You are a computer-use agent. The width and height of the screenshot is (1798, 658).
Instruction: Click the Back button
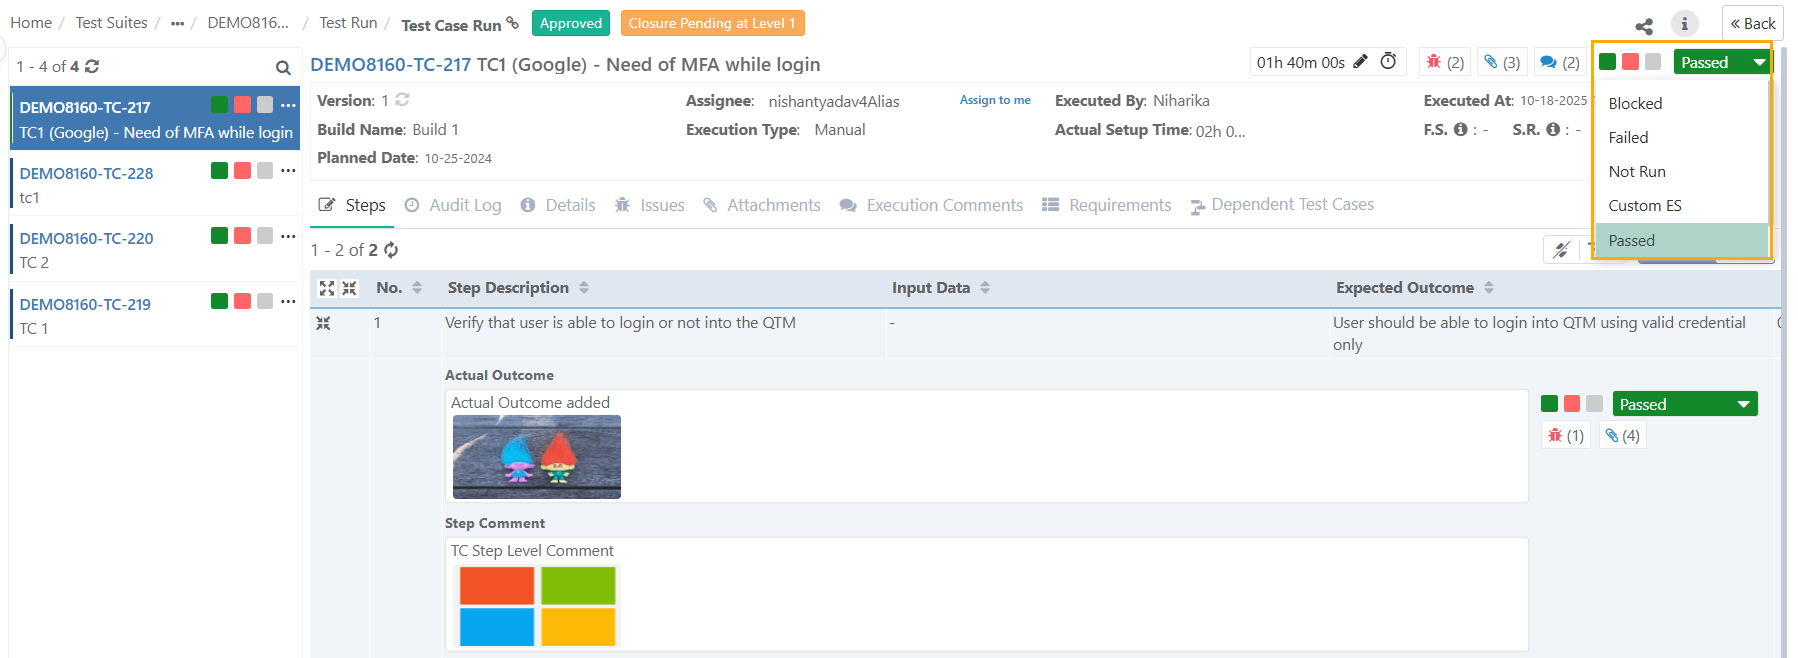click(1752, 24)
